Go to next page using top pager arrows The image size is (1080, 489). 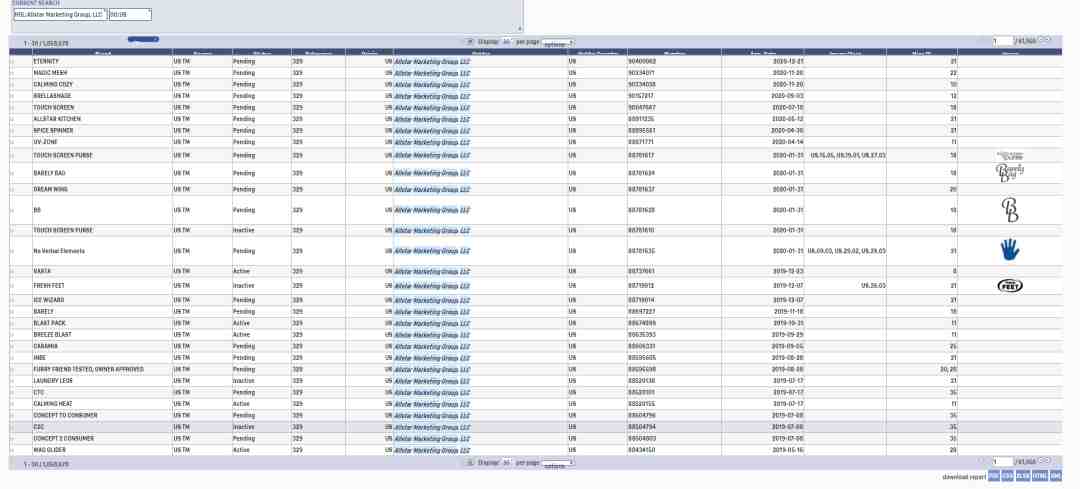(x=1041, y=39)
